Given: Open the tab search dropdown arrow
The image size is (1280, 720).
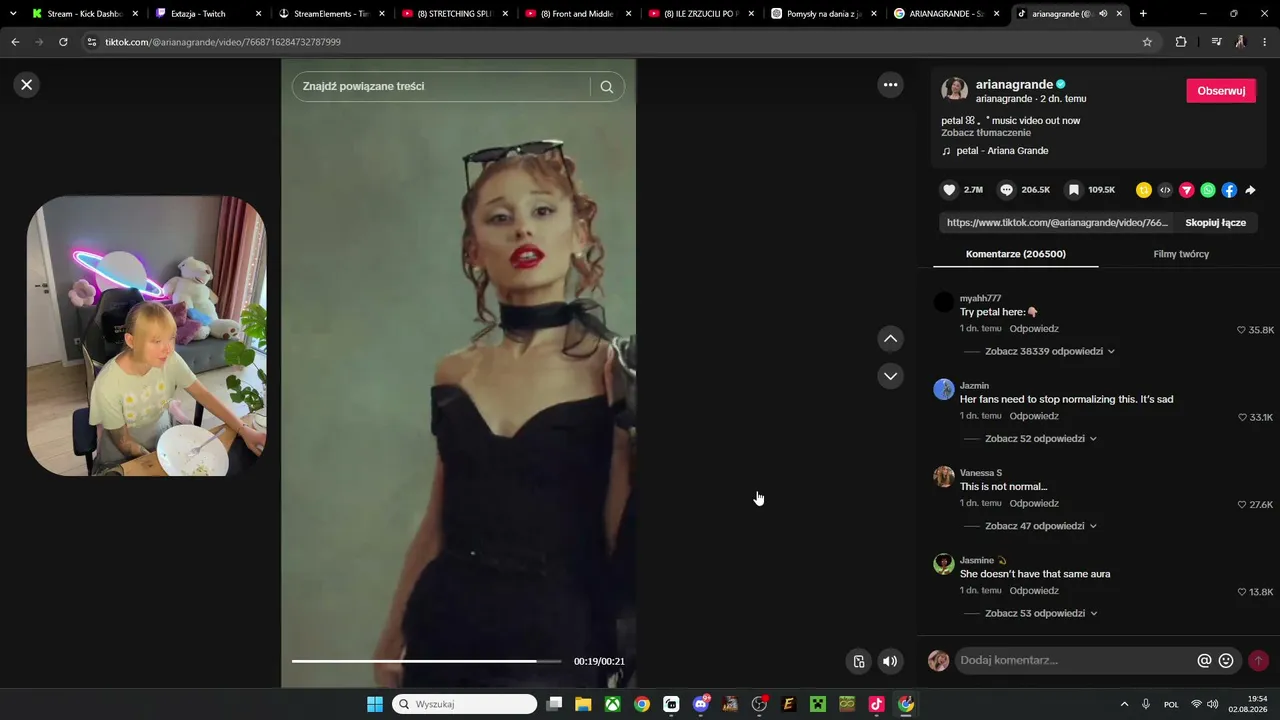Looking at the screenshot, I should pyautogui.click(x=13, y=14).
